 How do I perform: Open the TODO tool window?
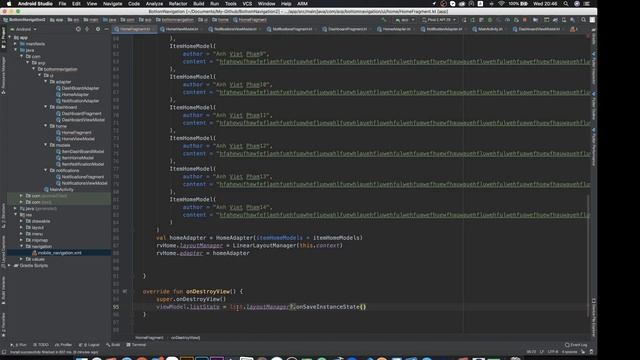[x=41, y=345]
